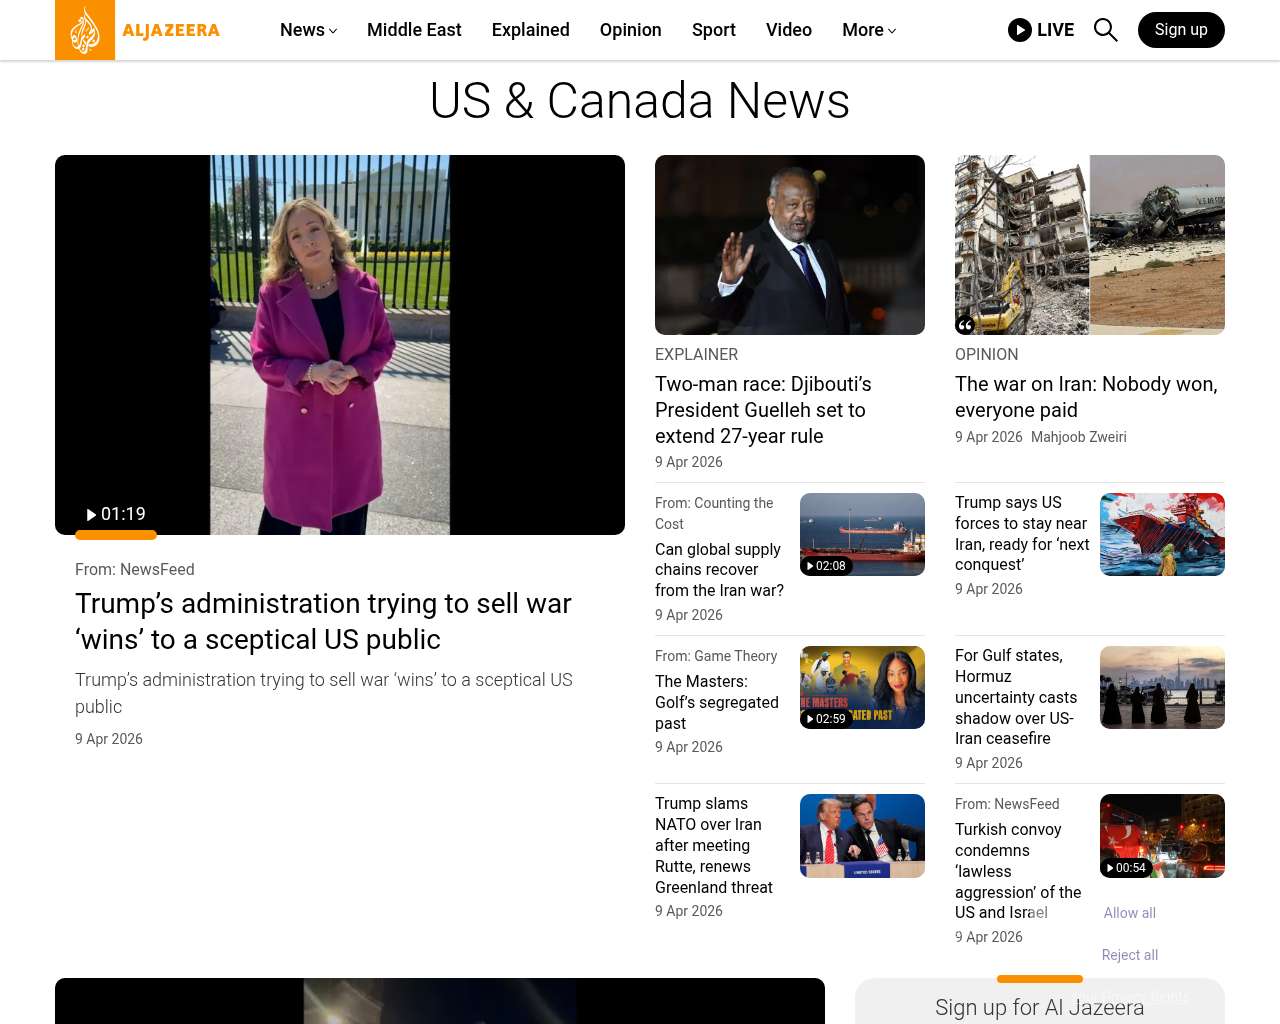Click the opinion quote icon on image
1280x1024 pixels.
tap(965, 324)
